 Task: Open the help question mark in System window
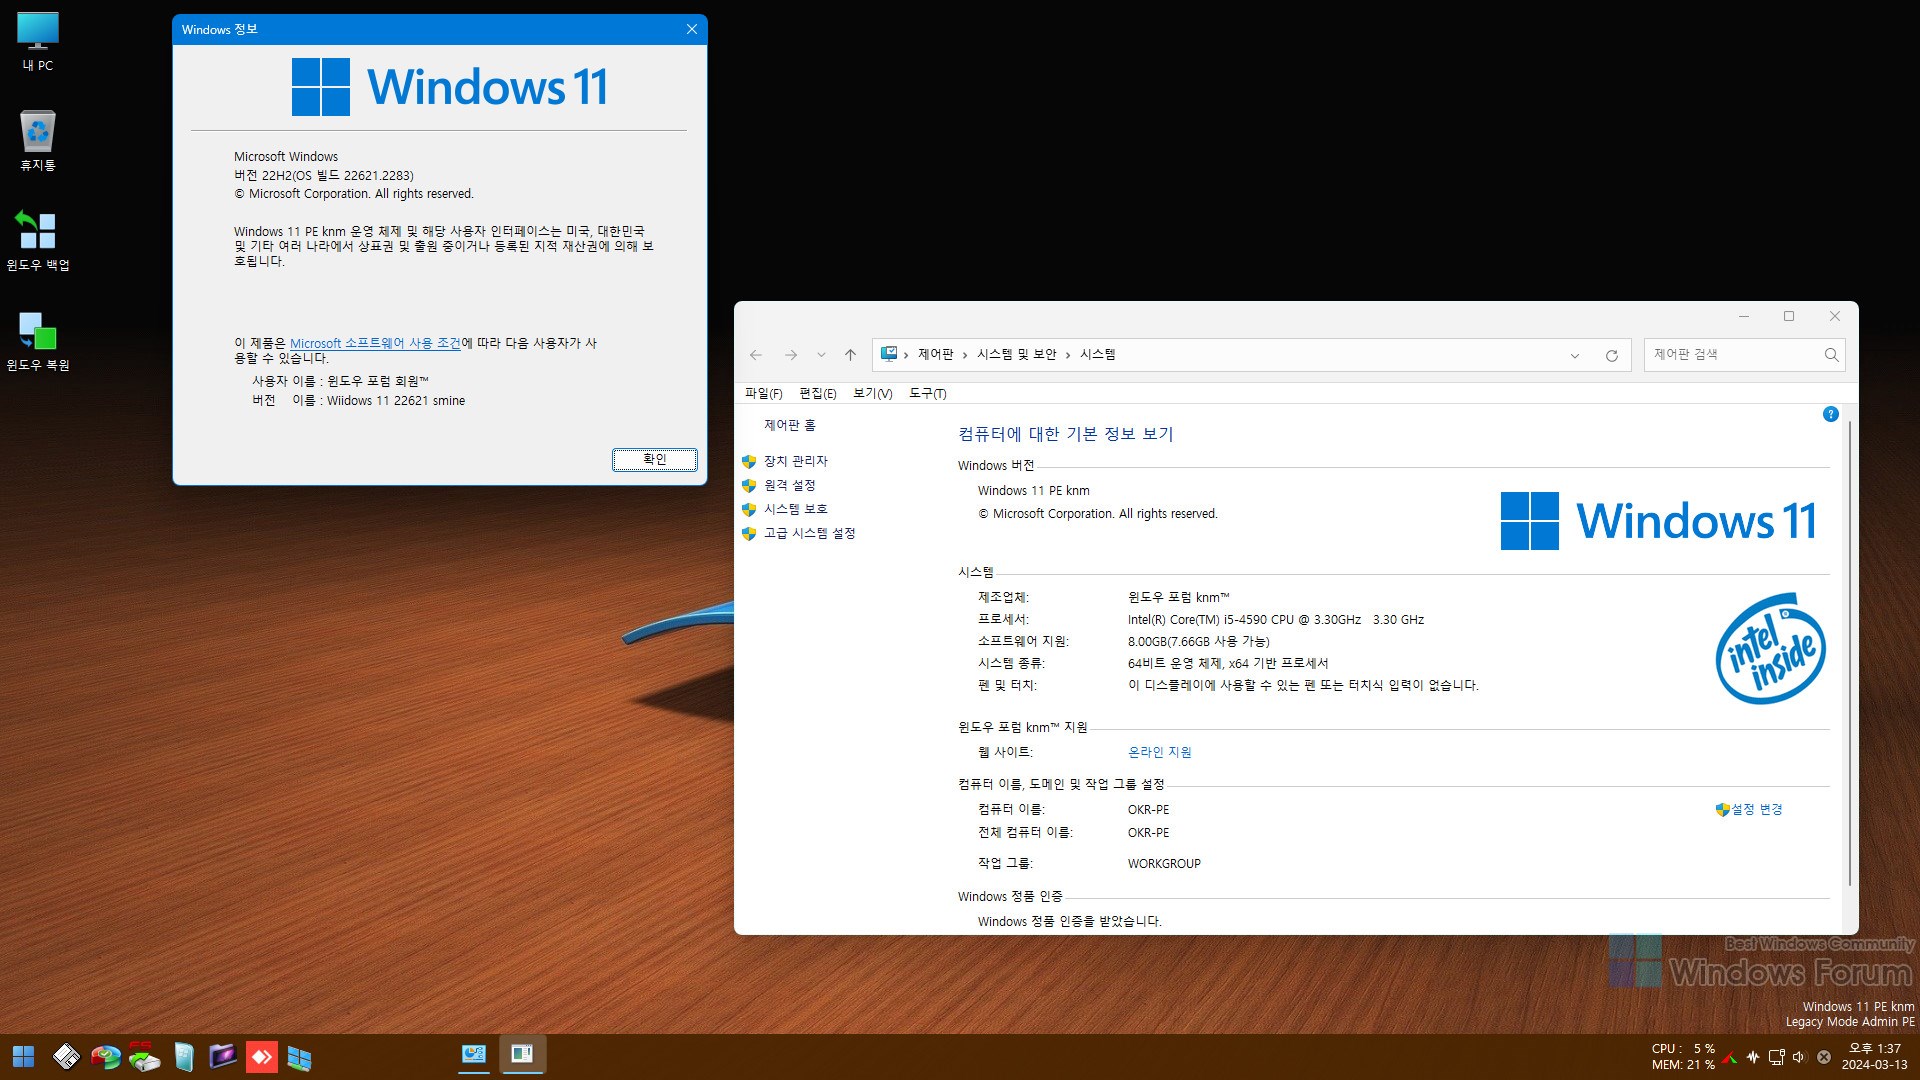[x=1830, y=414]
